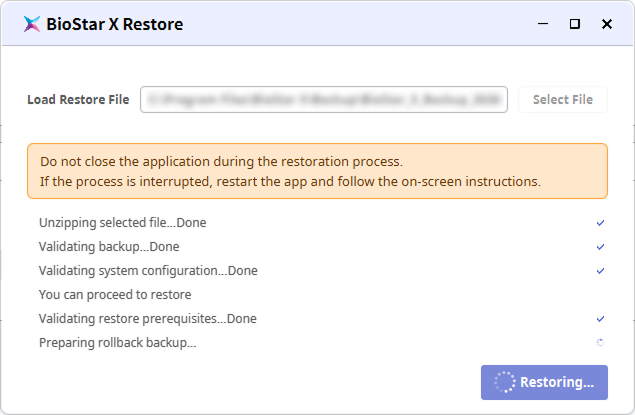
Task: Click the You can proceed to restore text
Action: [115, 295]
